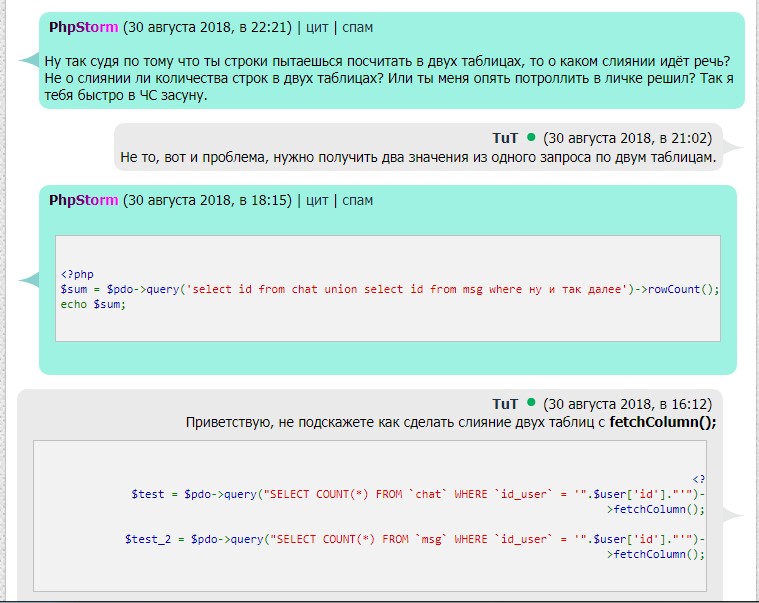Click the green online indicator in the 16:12 post
The width and height of the screenshot is (759, 603).
click(x=531, y=404)
